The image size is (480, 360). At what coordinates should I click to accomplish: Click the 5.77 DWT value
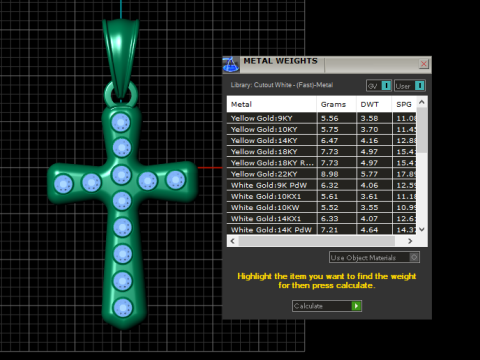pos(369,174)
